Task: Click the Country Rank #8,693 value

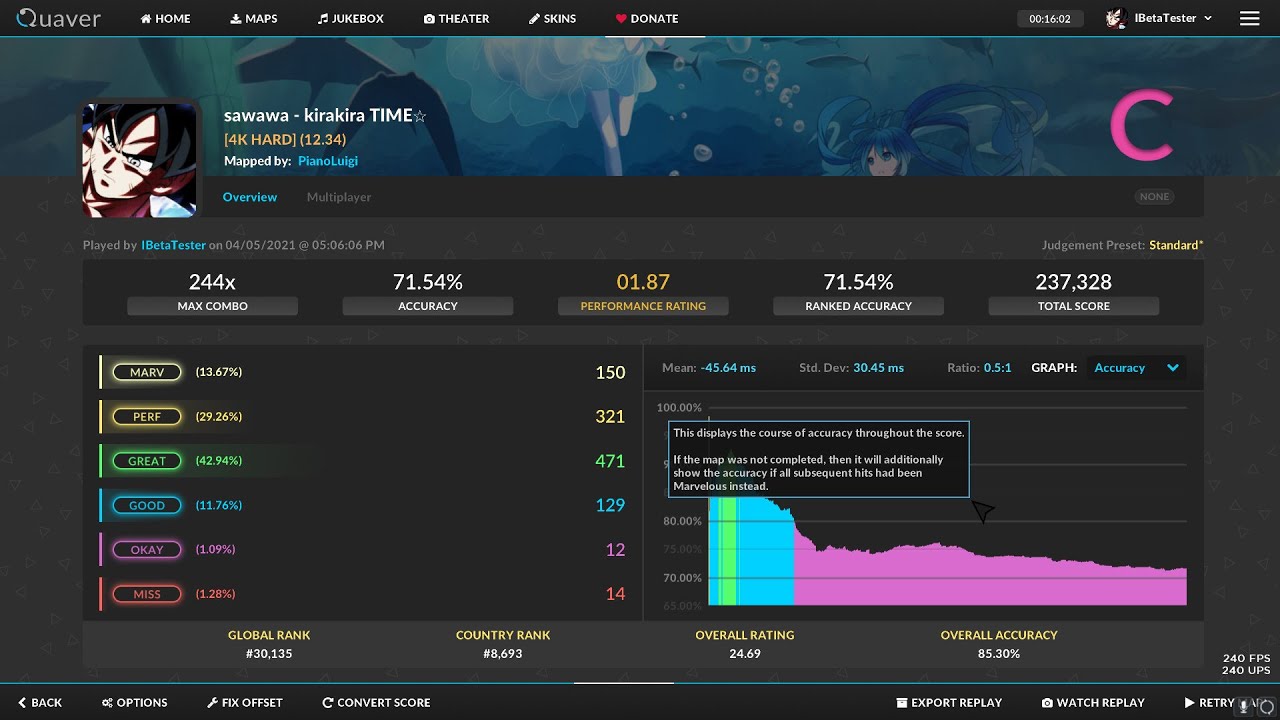Action: pyautogui.click(x=503, y=654)
